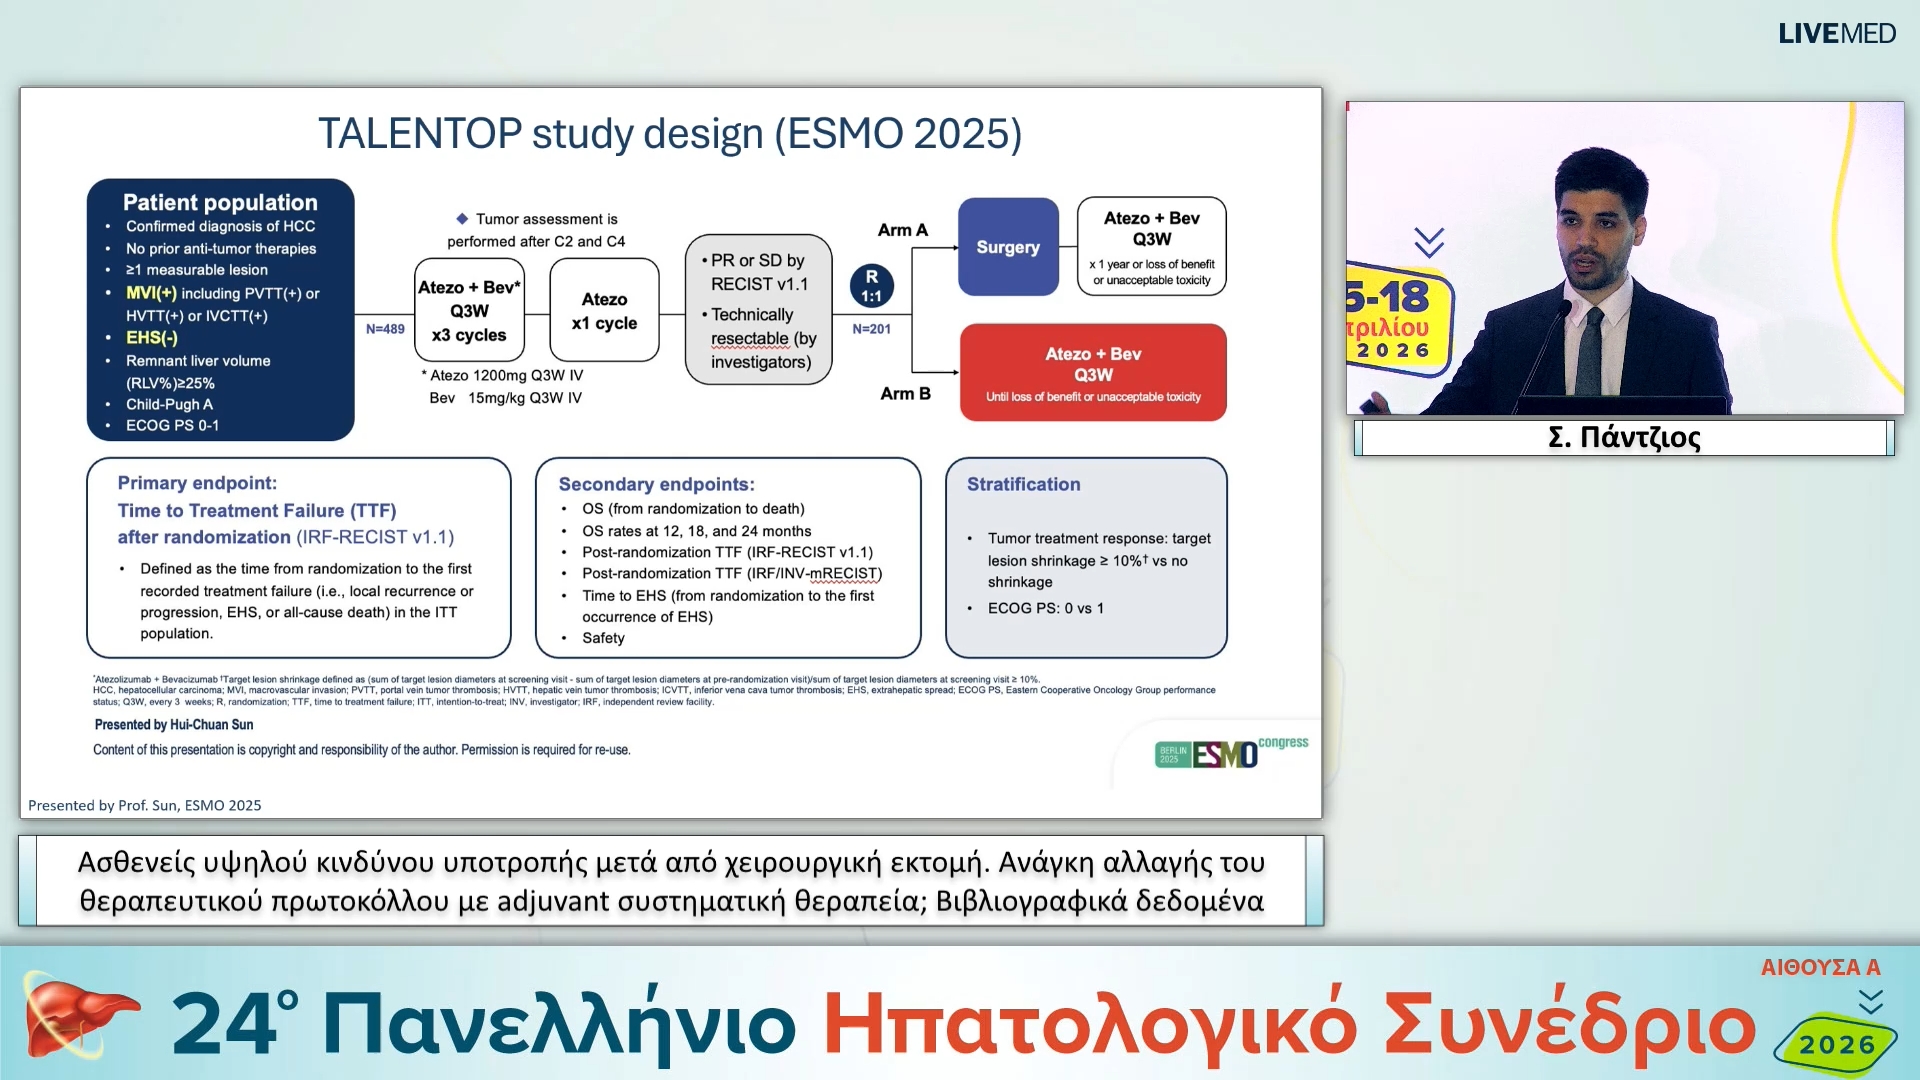Click the LIVEMED logo
1920x1080 pixels.
tap(1836, 33)
